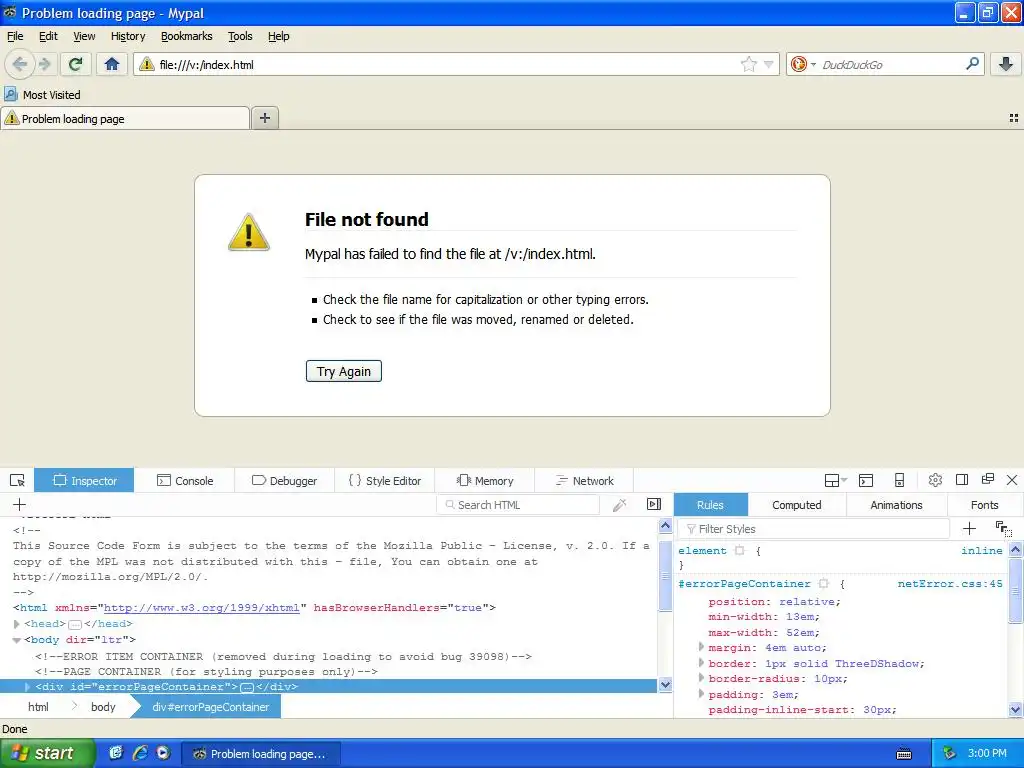
Task: Switch to the Style Editor tab
Action: (385, 481)
